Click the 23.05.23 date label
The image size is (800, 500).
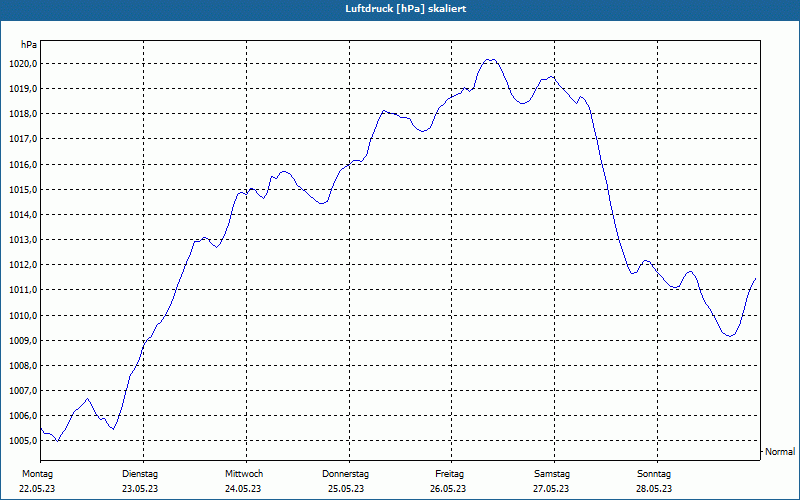(x=140, y=489)
